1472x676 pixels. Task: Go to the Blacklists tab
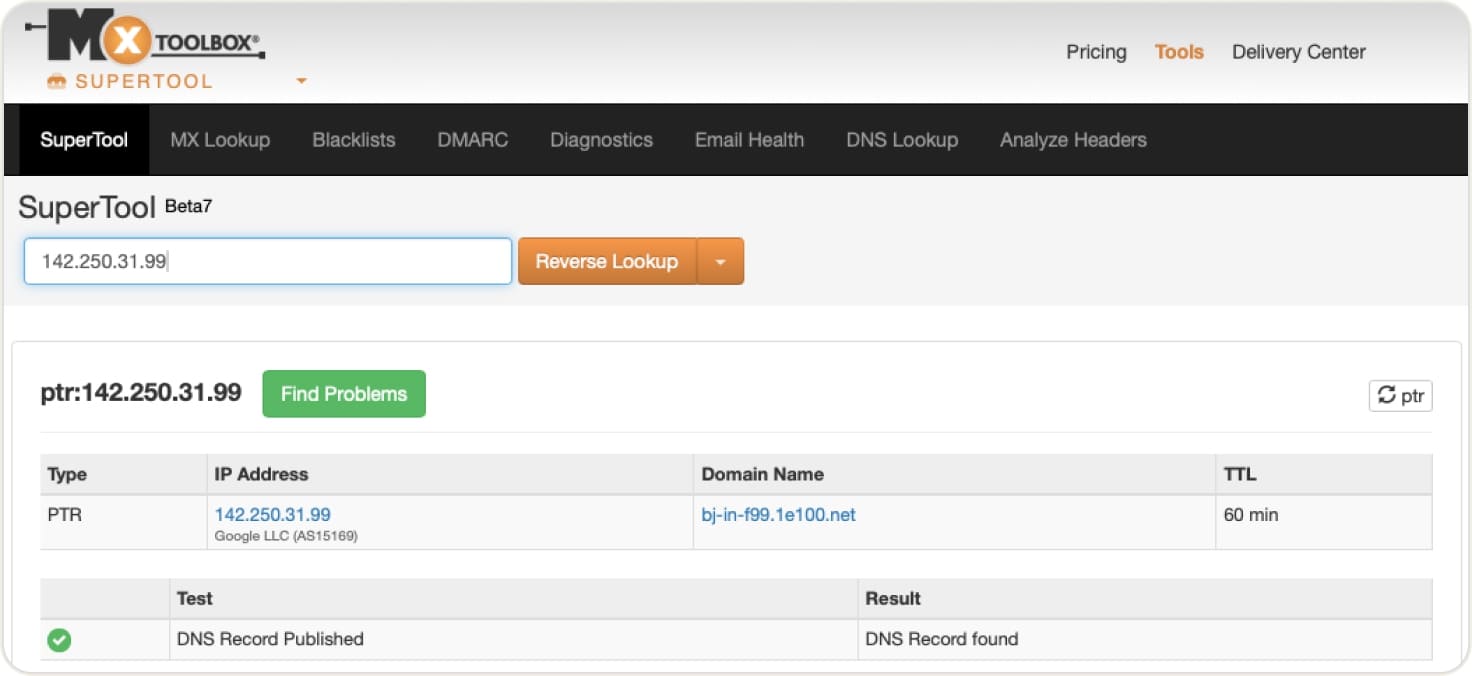coord(353,140)
